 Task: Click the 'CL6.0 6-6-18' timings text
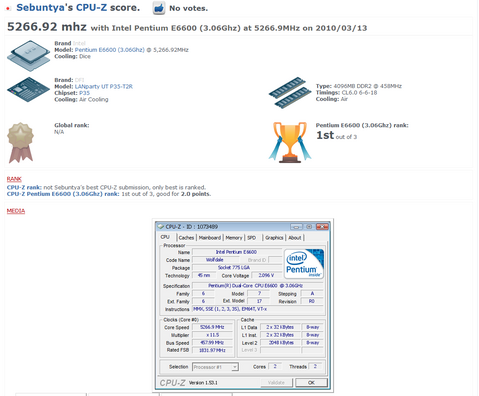tap(359, 93)
